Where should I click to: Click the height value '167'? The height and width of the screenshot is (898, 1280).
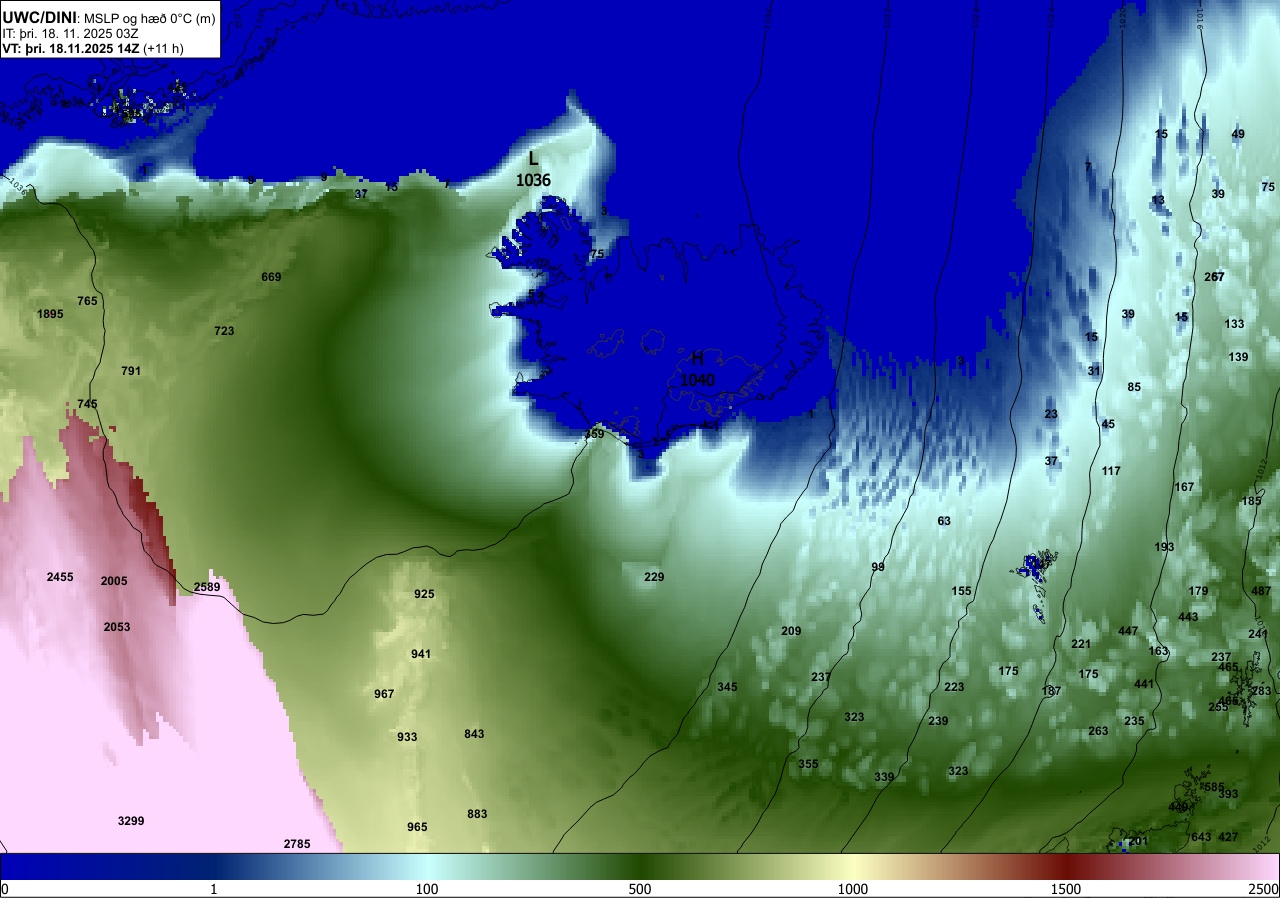[x=1184, y=487]
